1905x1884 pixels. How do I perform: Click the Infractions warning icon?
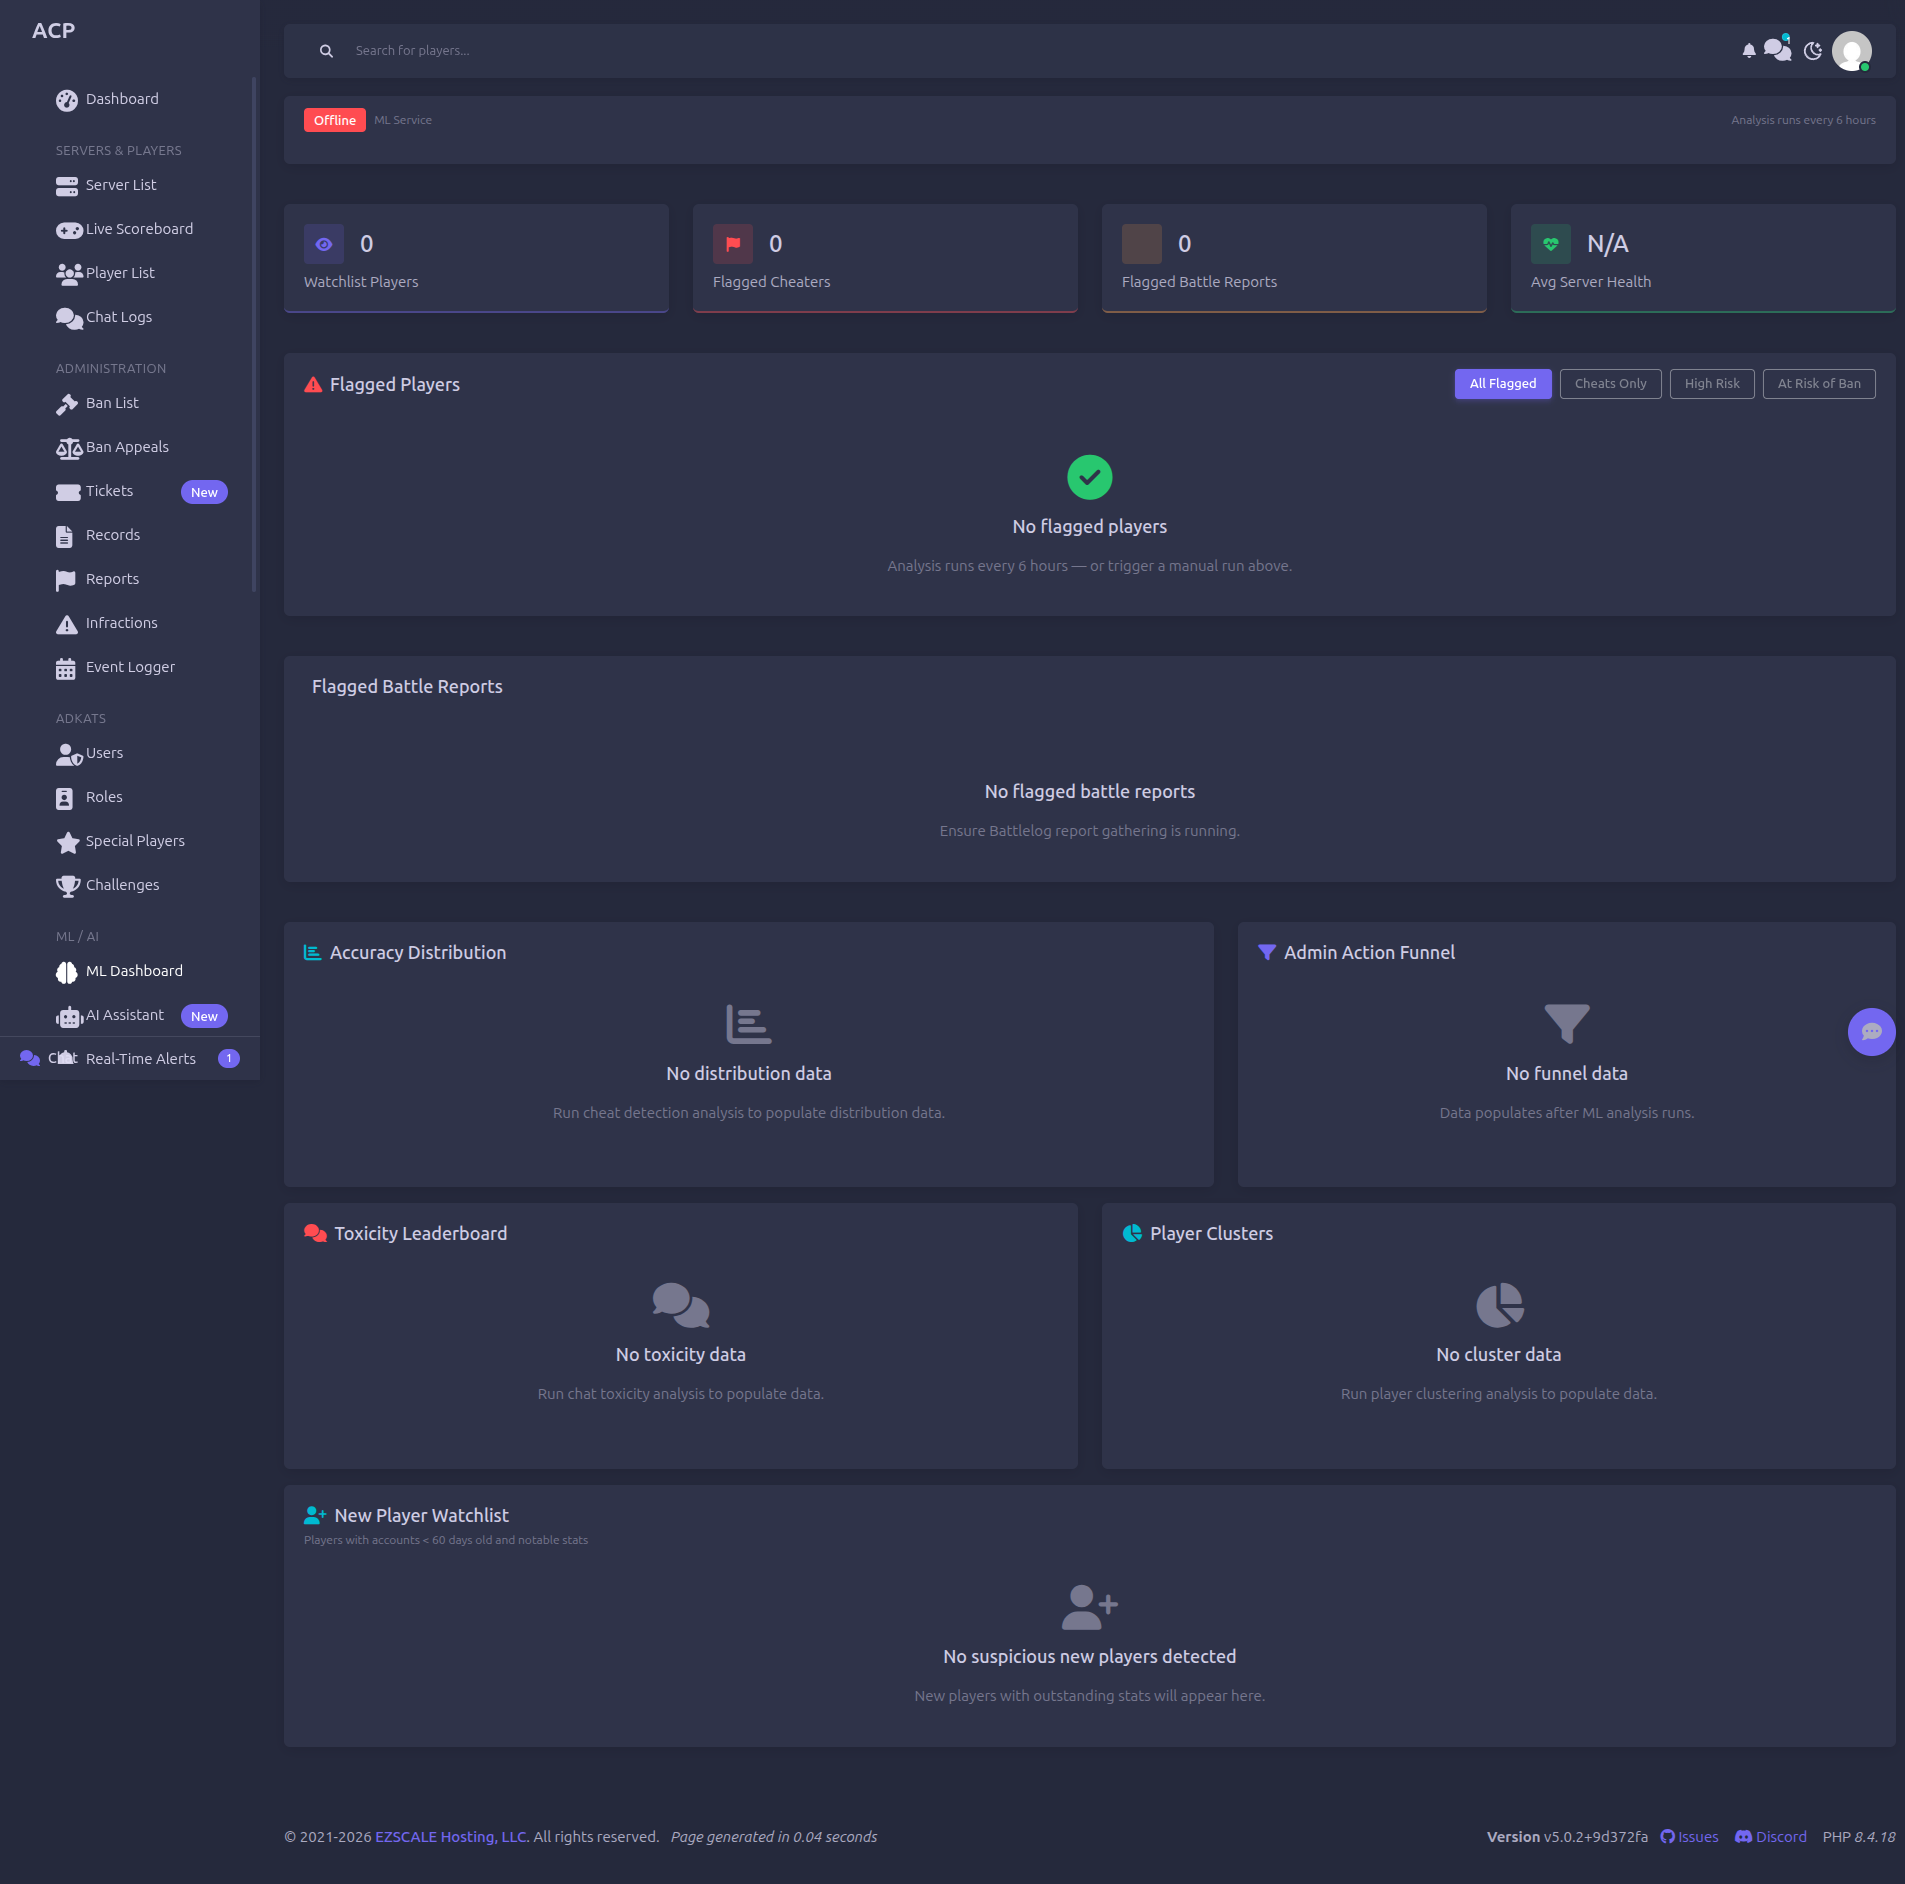pyautogui.click(x=67, y=624)
